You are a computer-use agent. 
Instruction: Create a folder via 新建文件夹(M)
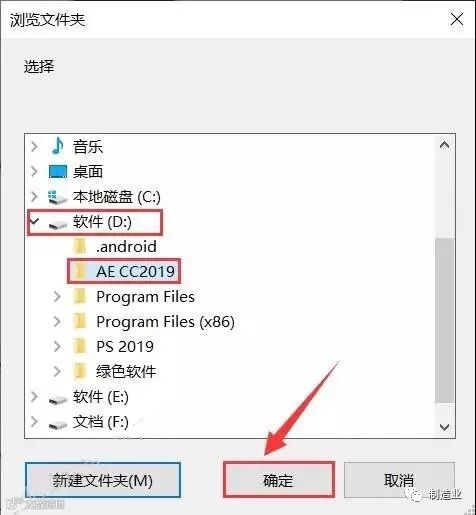point(103,480)
